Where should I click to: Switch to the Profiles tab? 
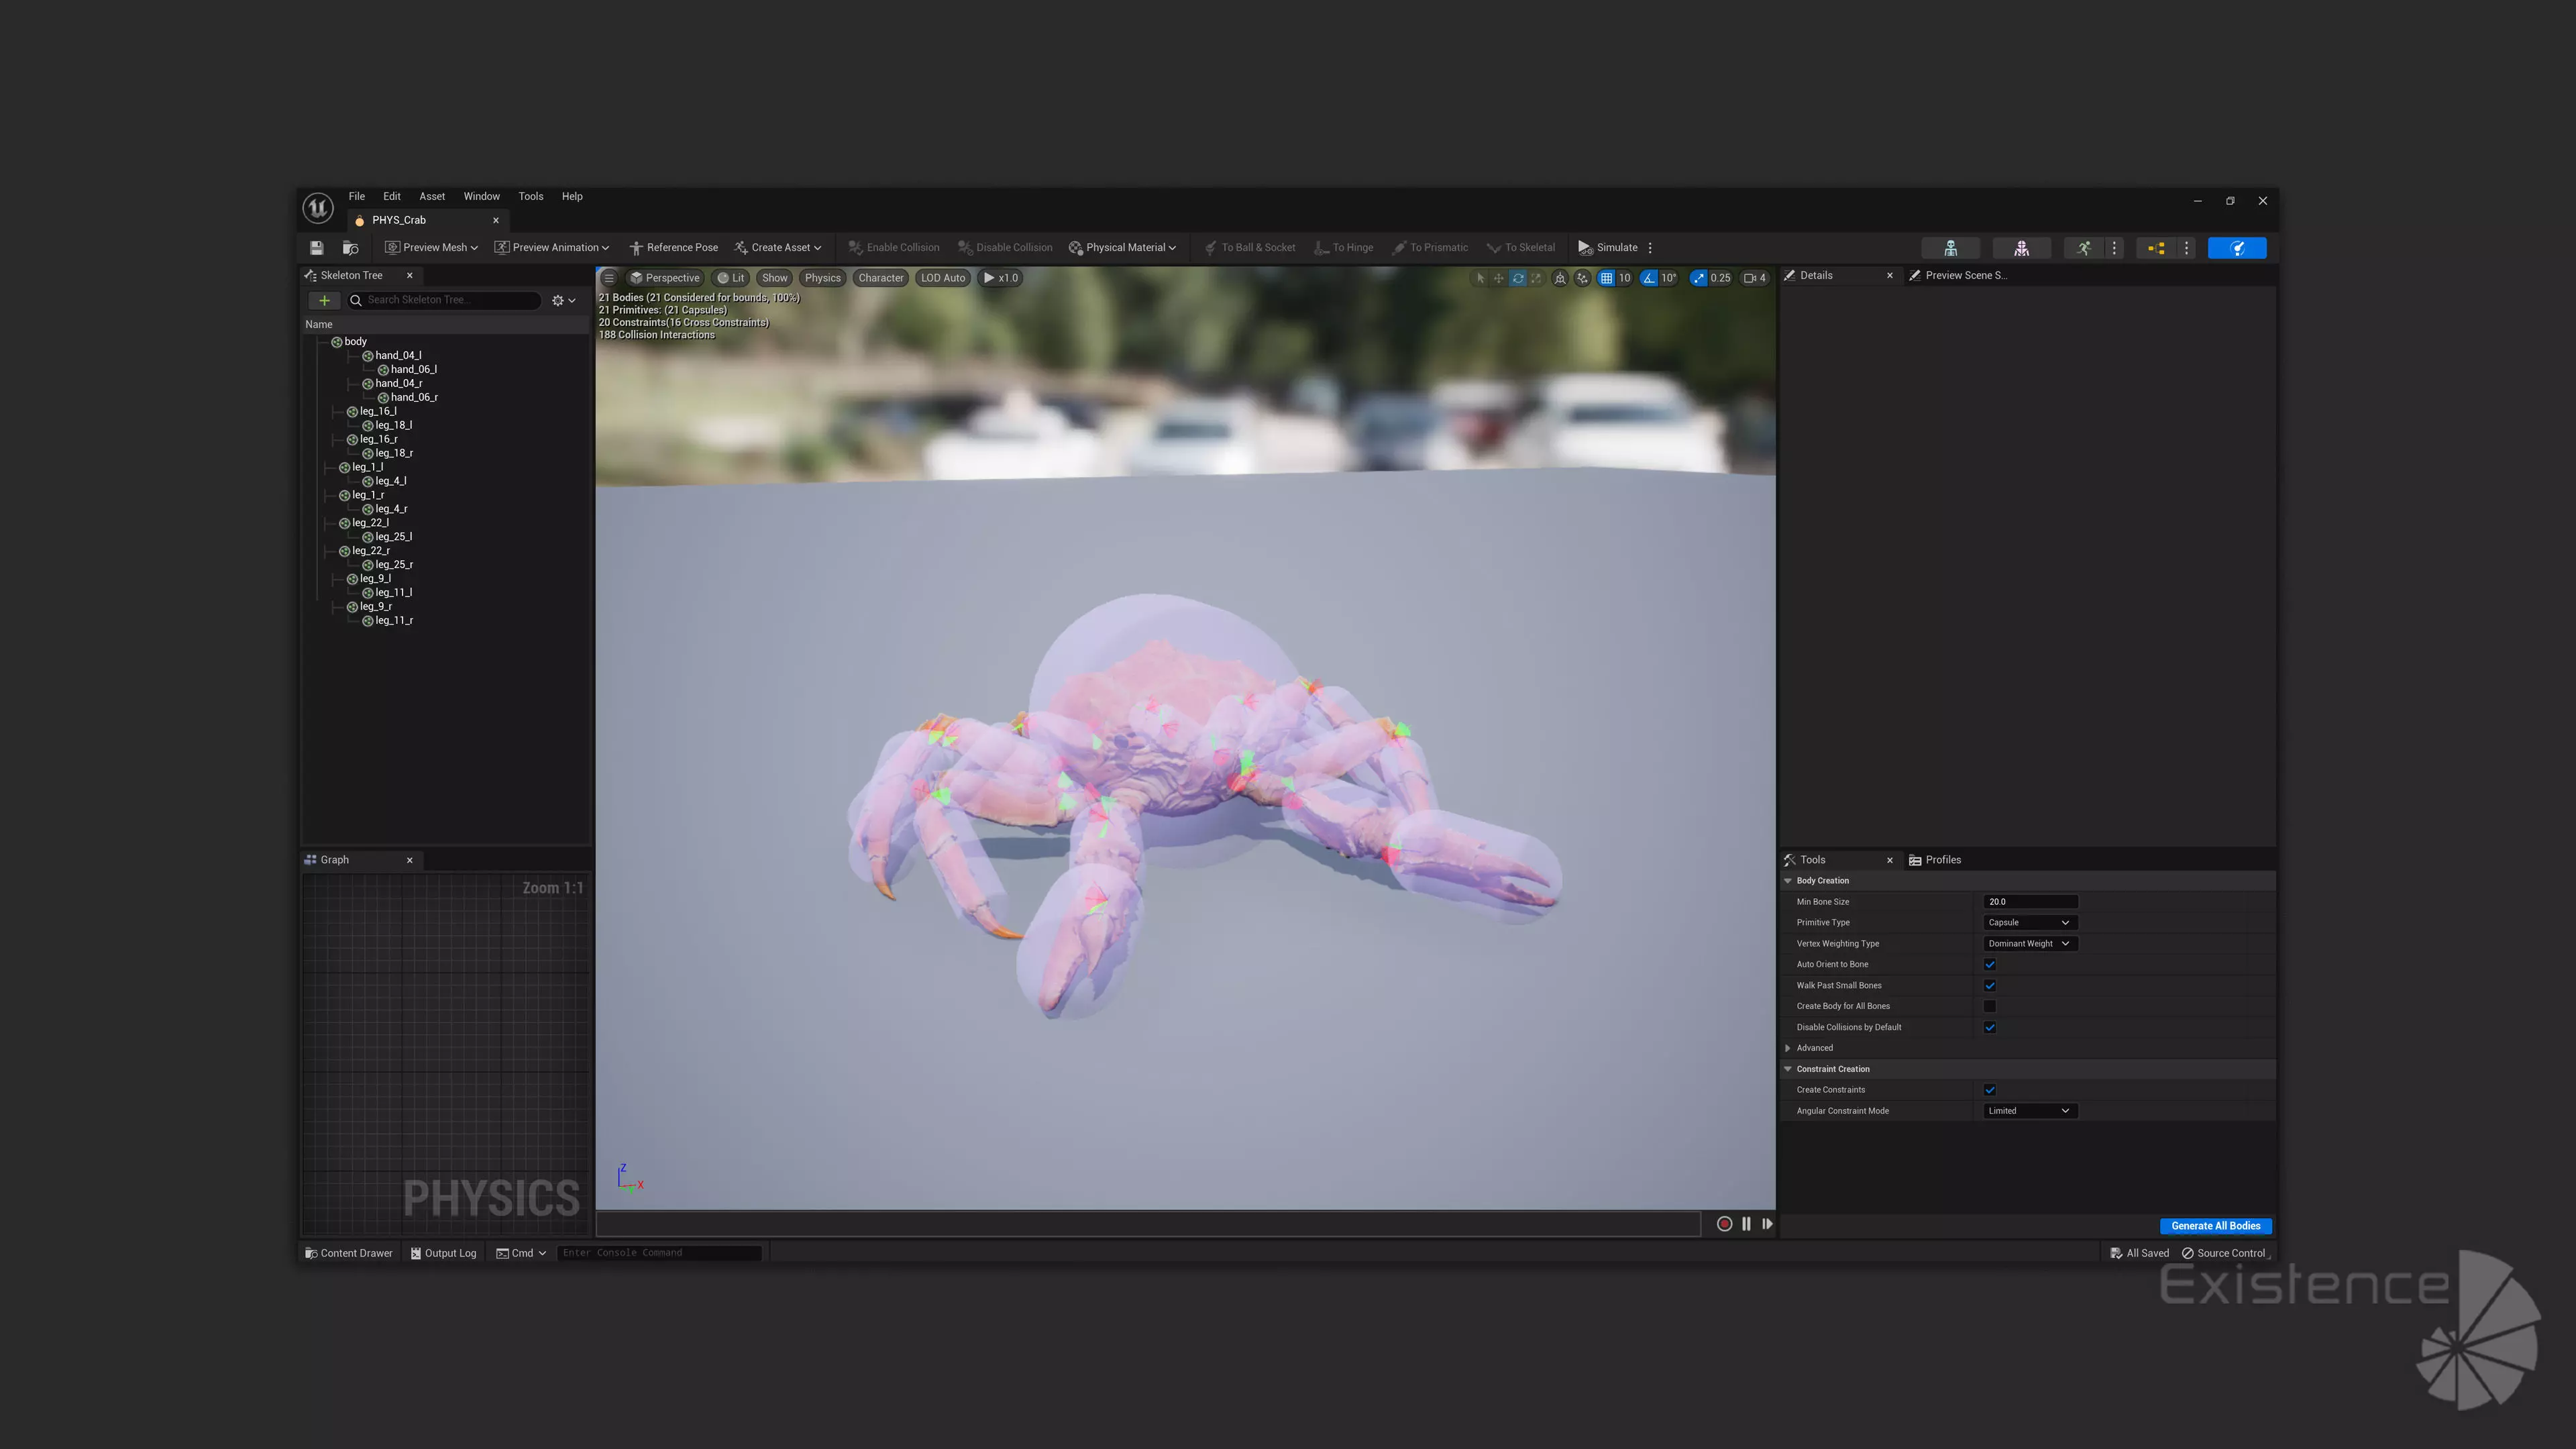click(x=1935, y=860)
